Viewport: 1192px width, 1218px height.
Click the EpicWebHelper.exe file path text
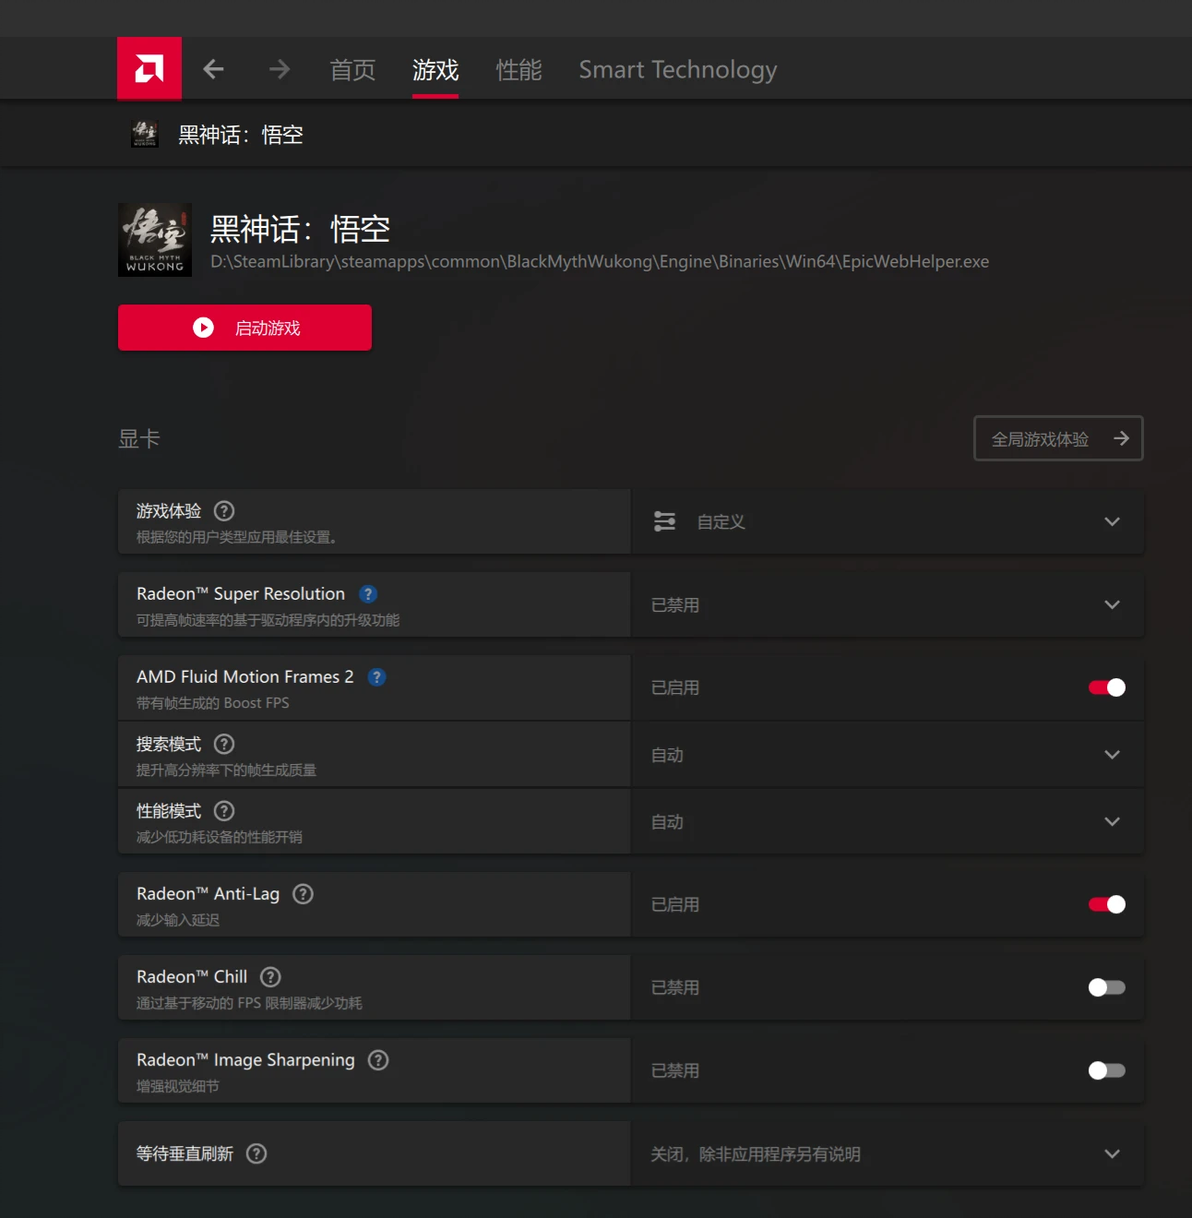(x=599, y=262)
